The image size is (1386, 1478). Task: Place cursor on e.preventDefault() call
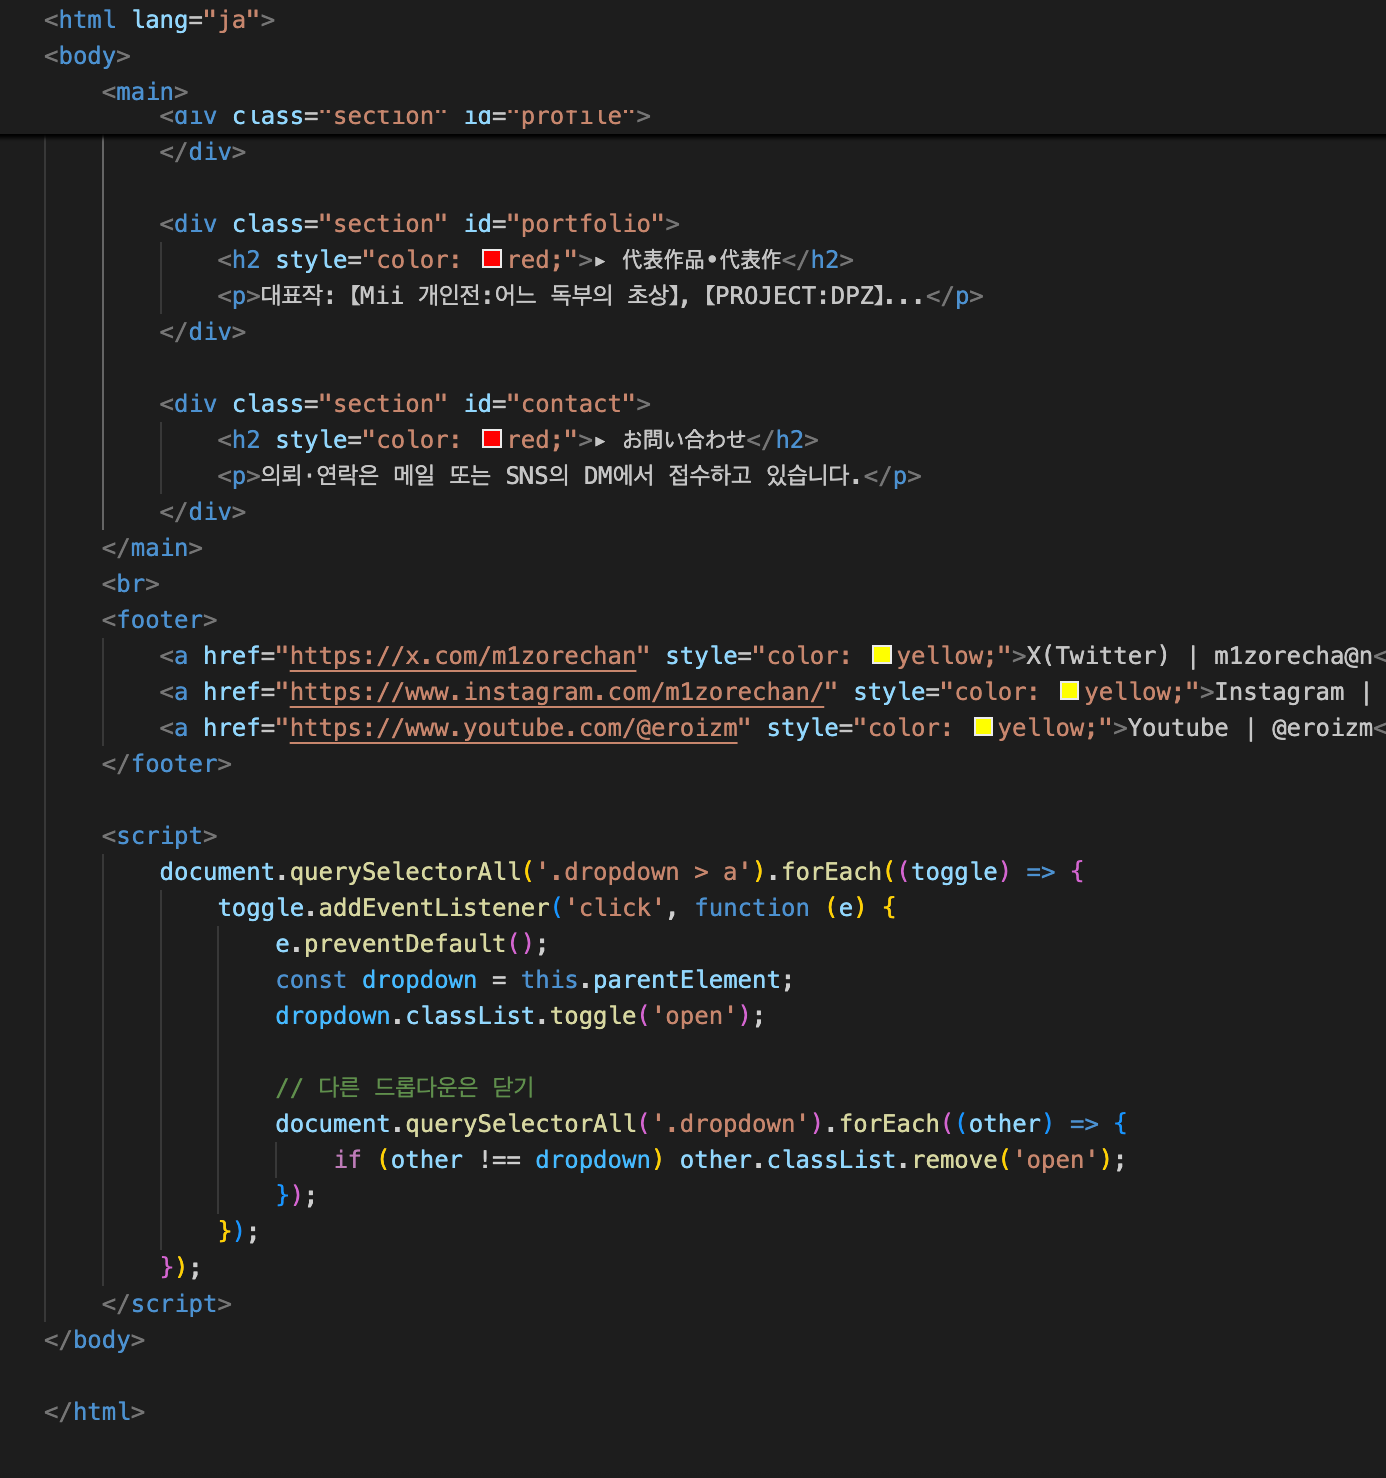tap(410, 944)
